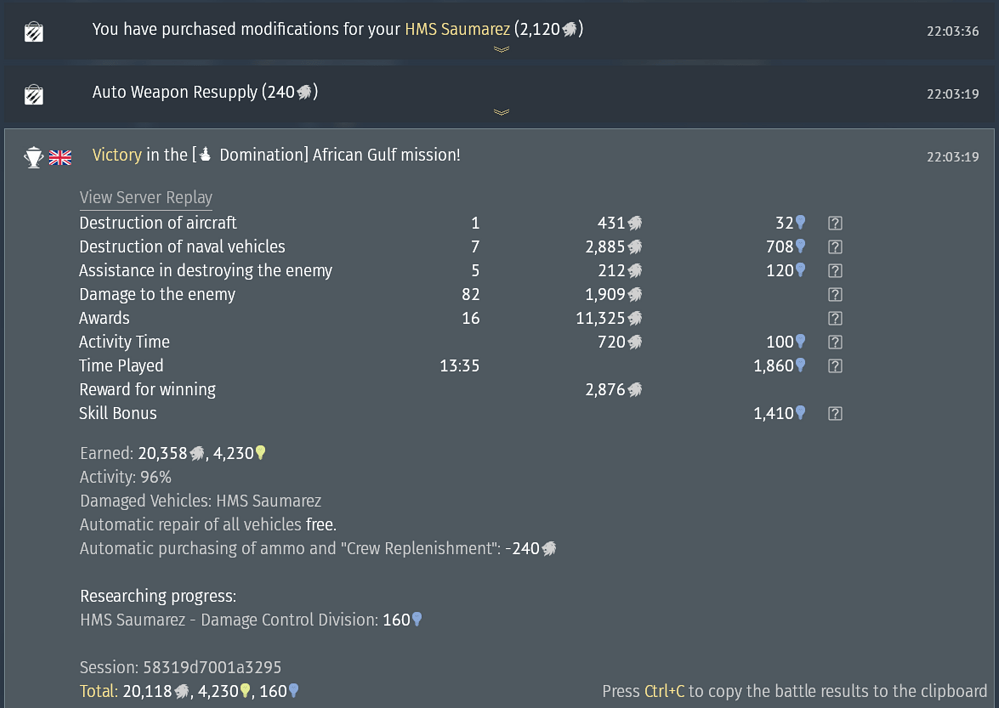Open help icon for Assistance in destroying enemy
This screenshot has height=708, width=999.
(x=835, y=271)
